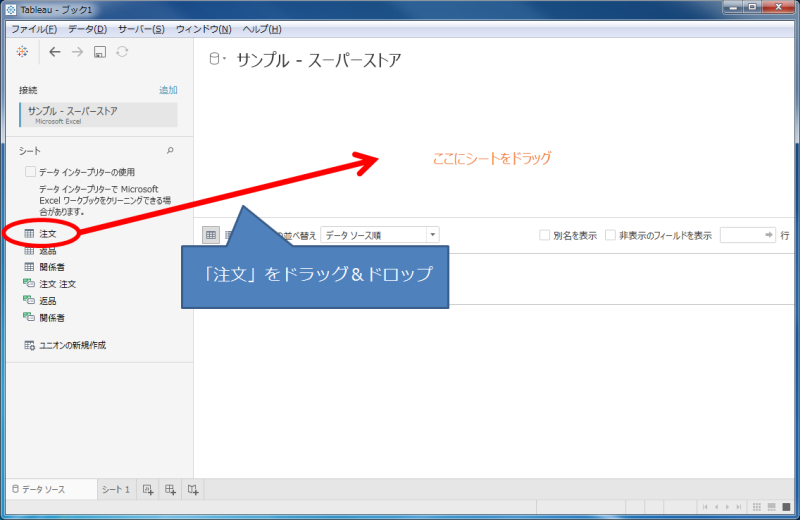Select the 注文 注文 named range
The image size is (800, 520).
coord(50,284)
